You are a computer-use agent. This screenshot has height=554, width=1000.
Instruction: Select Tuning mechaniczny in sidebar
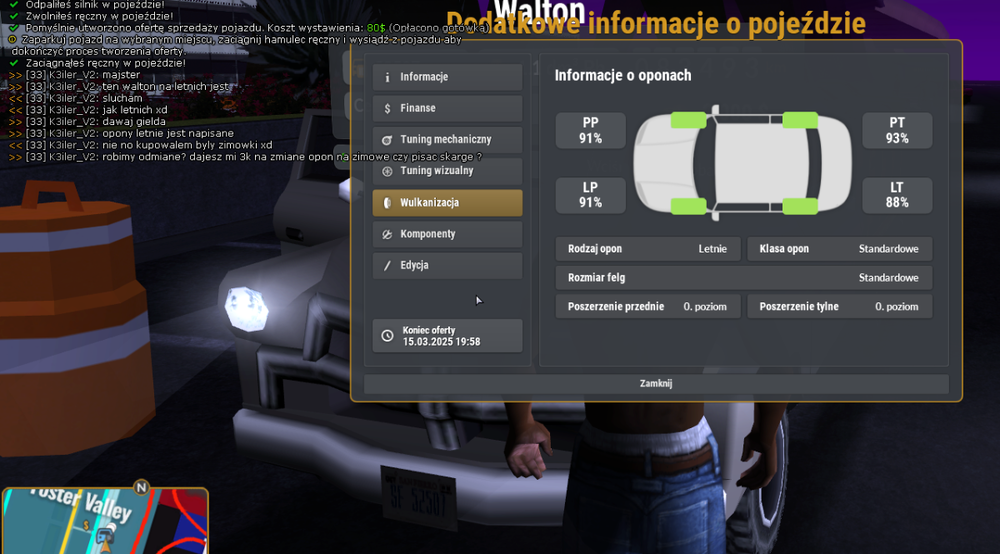[447, 140]
